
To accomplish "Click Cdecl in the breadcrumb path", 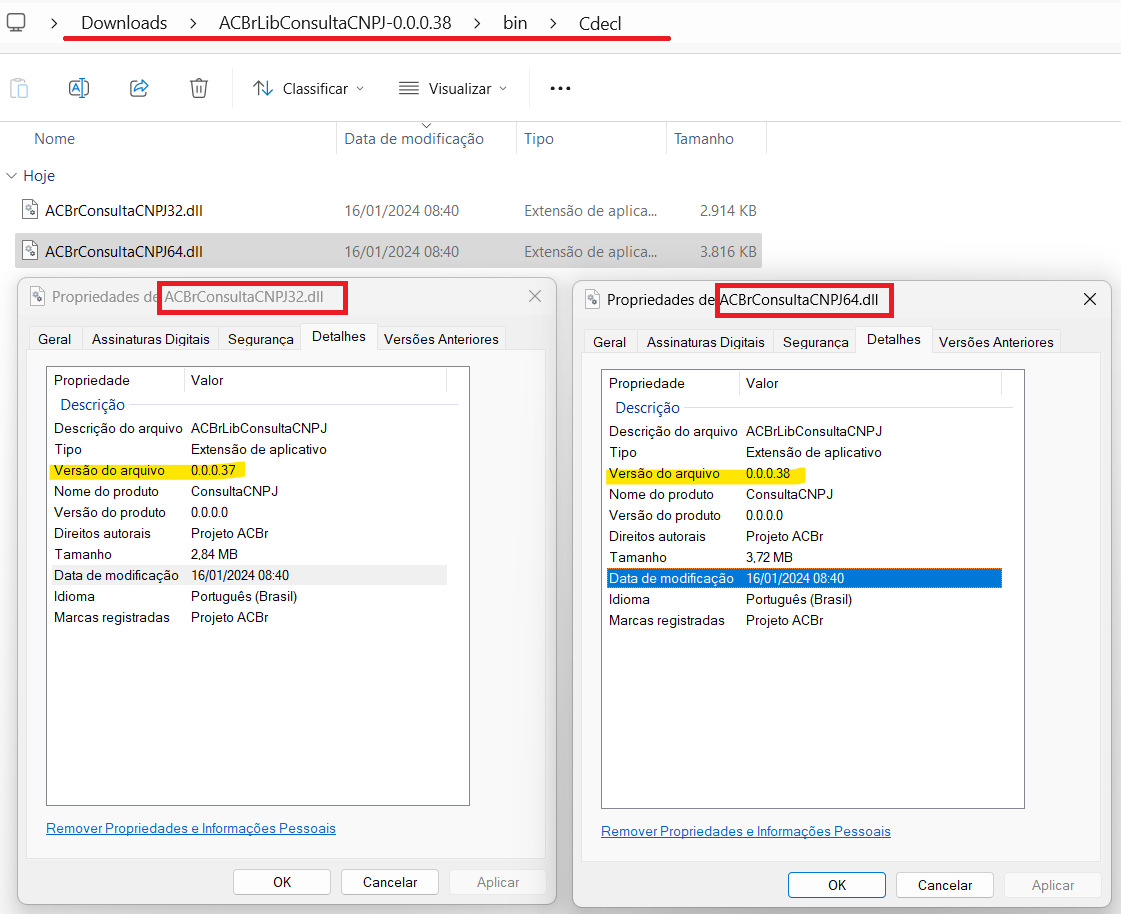I will click(x=600, y=23).
